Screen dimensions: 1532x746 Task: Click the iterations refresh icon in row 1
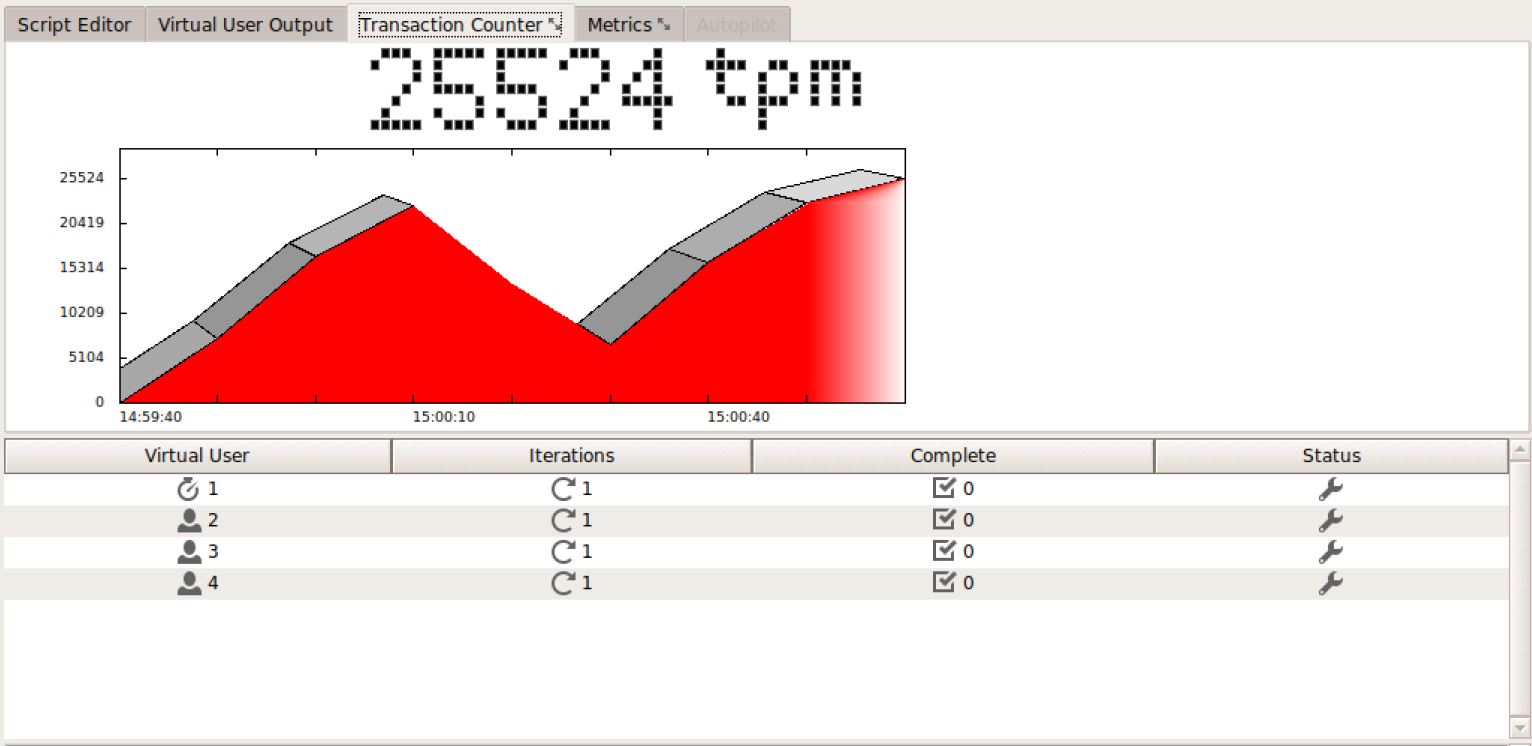click(x=564, y=490)
